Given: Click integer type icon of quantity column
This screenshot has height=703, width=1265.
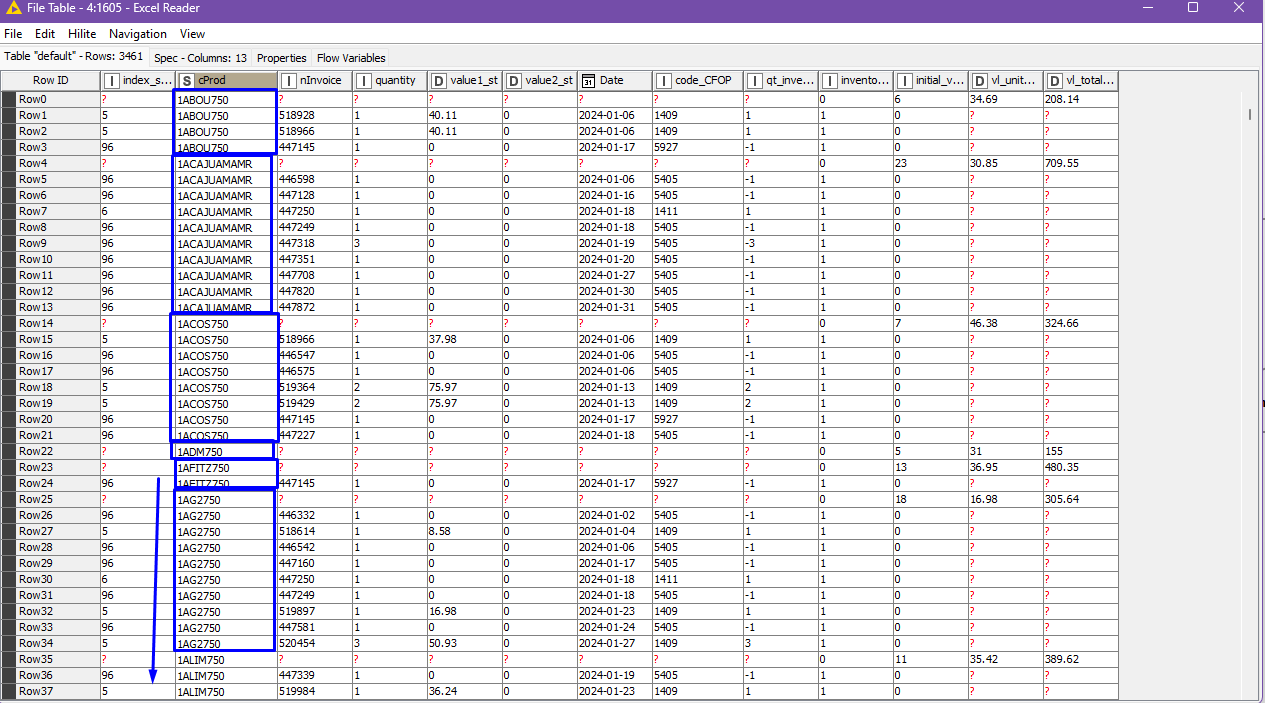Looking at the screenshot, I should point(363,80).
